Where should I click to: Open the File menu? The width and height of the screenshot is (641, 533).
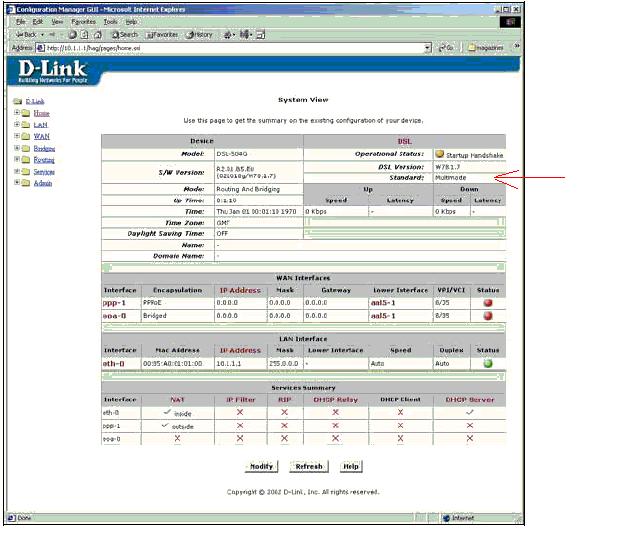[21, 22]
